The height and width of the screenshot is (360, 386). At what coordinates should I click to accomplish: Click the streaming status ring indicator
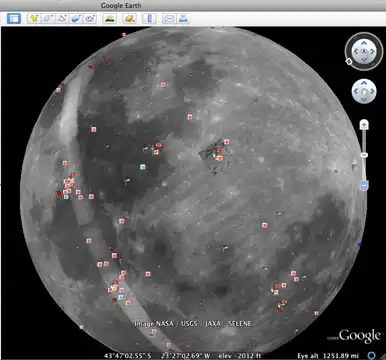click(372, 356)
